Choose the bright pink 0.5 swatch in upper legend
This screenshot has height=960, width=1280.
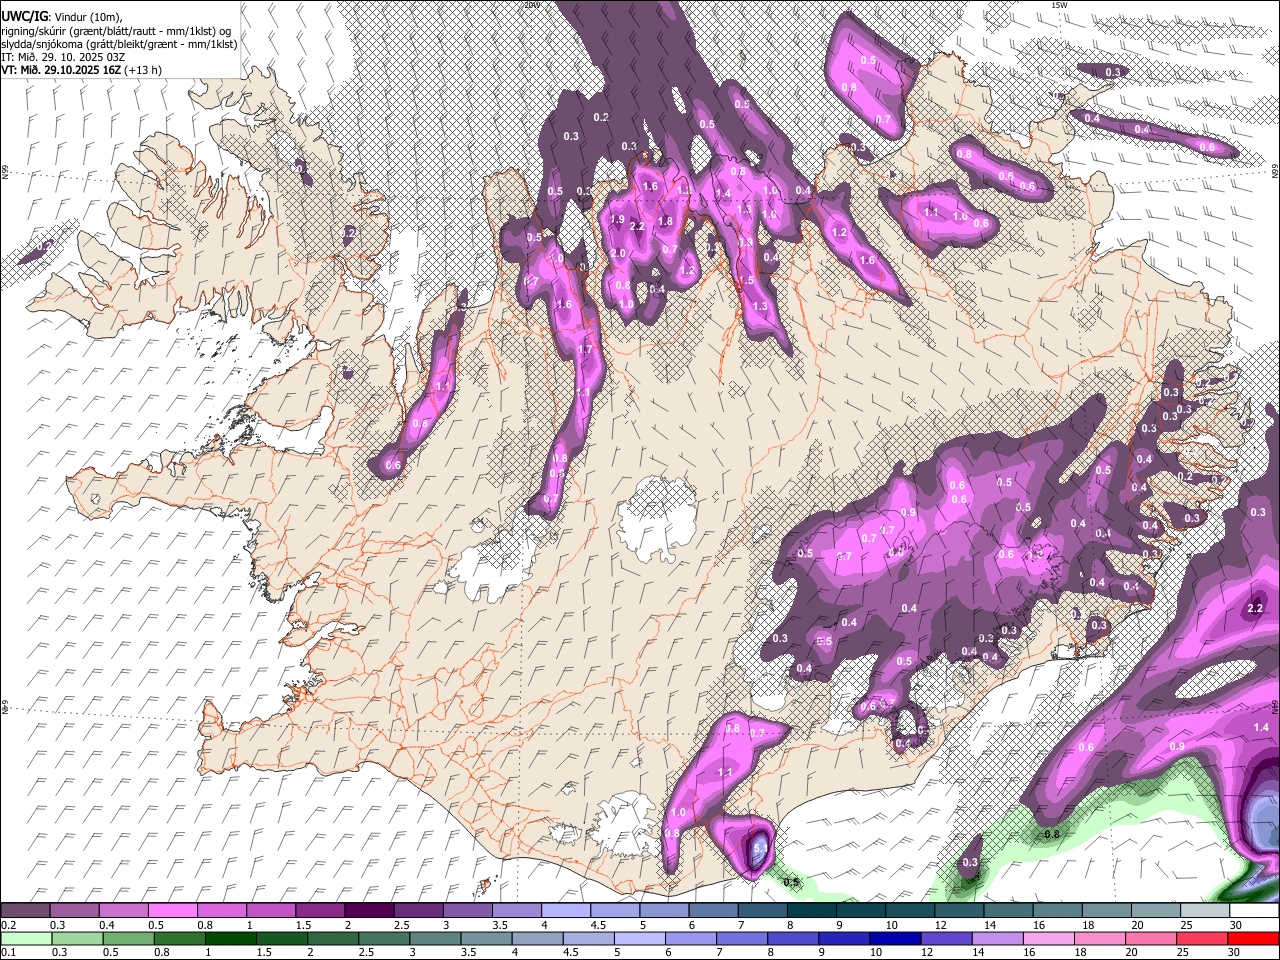pos(172,910)
